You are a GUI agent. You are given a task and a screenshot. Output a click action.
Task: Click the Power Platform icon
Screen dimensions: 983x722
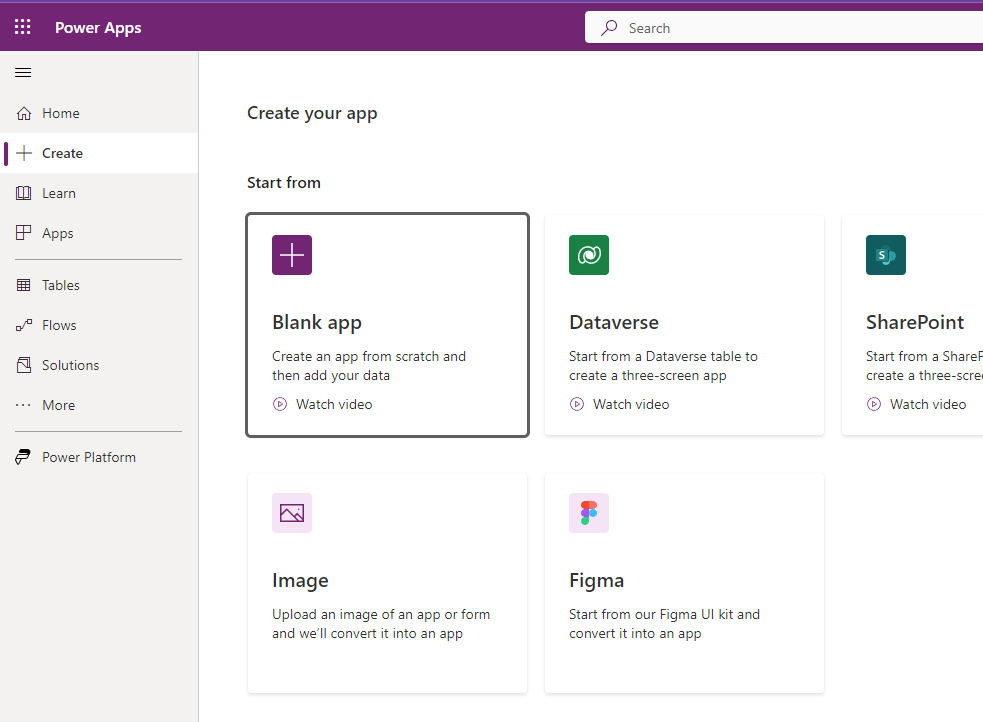pos(23,458)
